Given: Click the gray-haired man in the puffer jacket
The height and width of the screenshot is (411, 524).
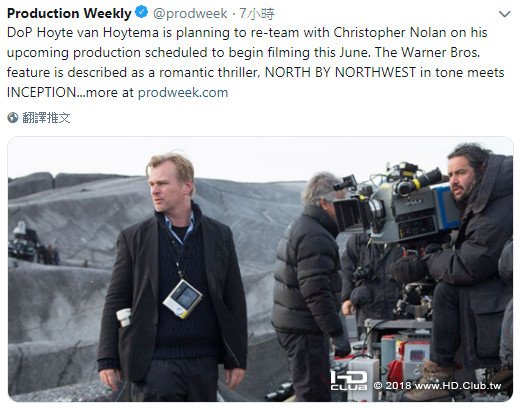Looking at the screenshot, I should coord(309,284).
